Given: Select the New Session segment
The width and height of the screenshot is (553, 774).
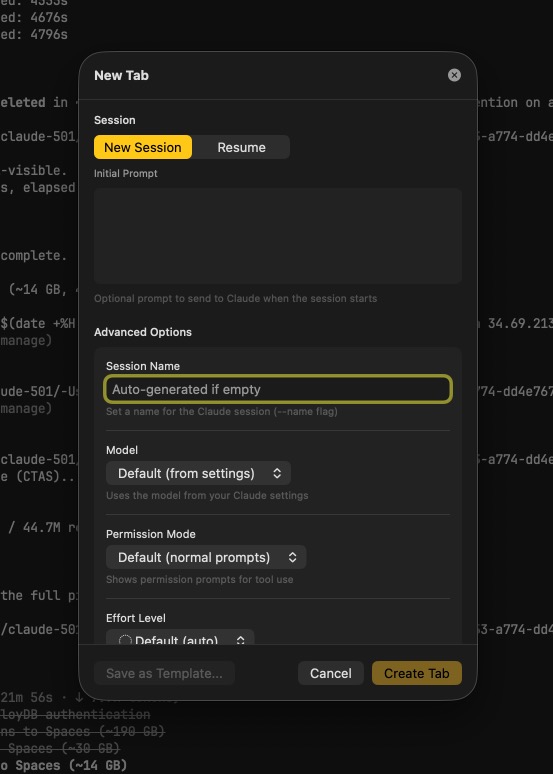Looking at the screenshot, I should pos(143,147).
